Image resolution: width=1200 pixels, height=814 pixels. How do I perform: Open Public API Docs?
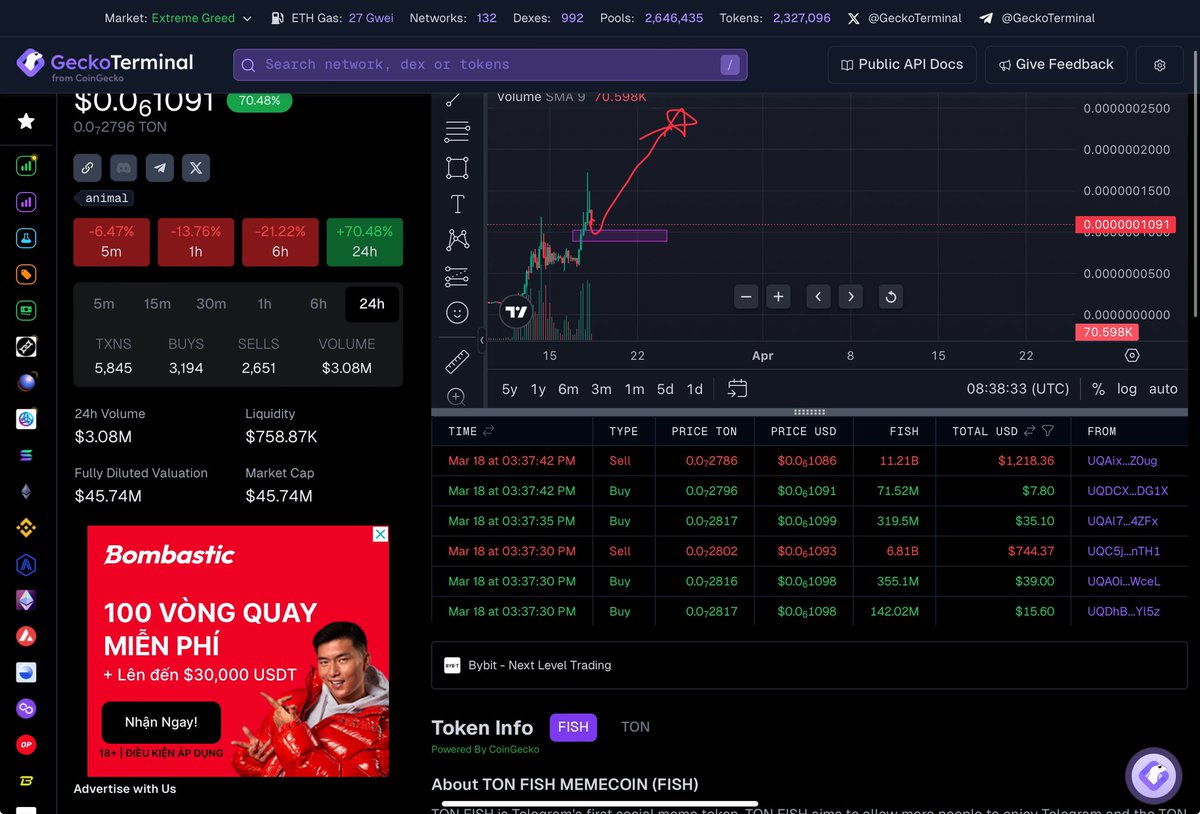pos(901,64)
